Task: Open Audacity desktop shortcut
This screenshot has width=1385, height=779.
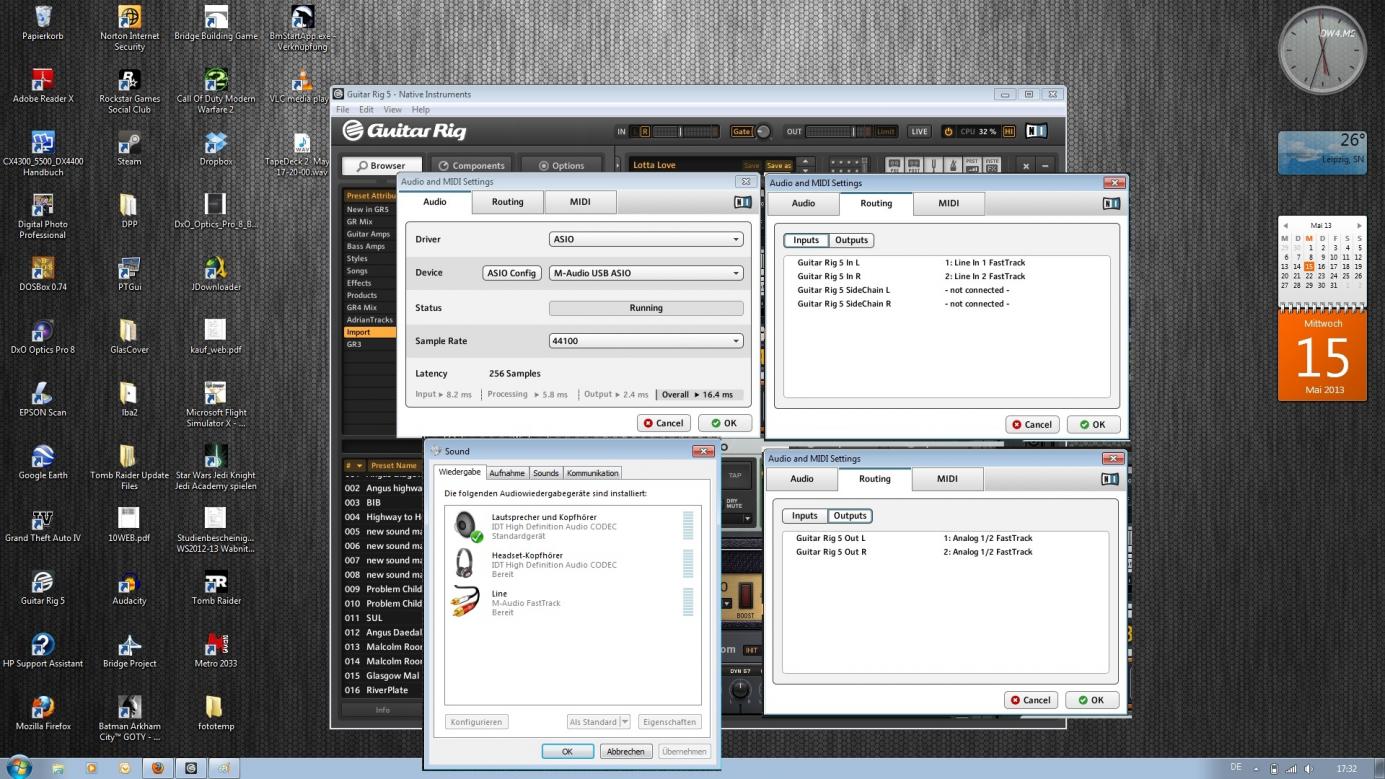Action: (x=129, y=588)
